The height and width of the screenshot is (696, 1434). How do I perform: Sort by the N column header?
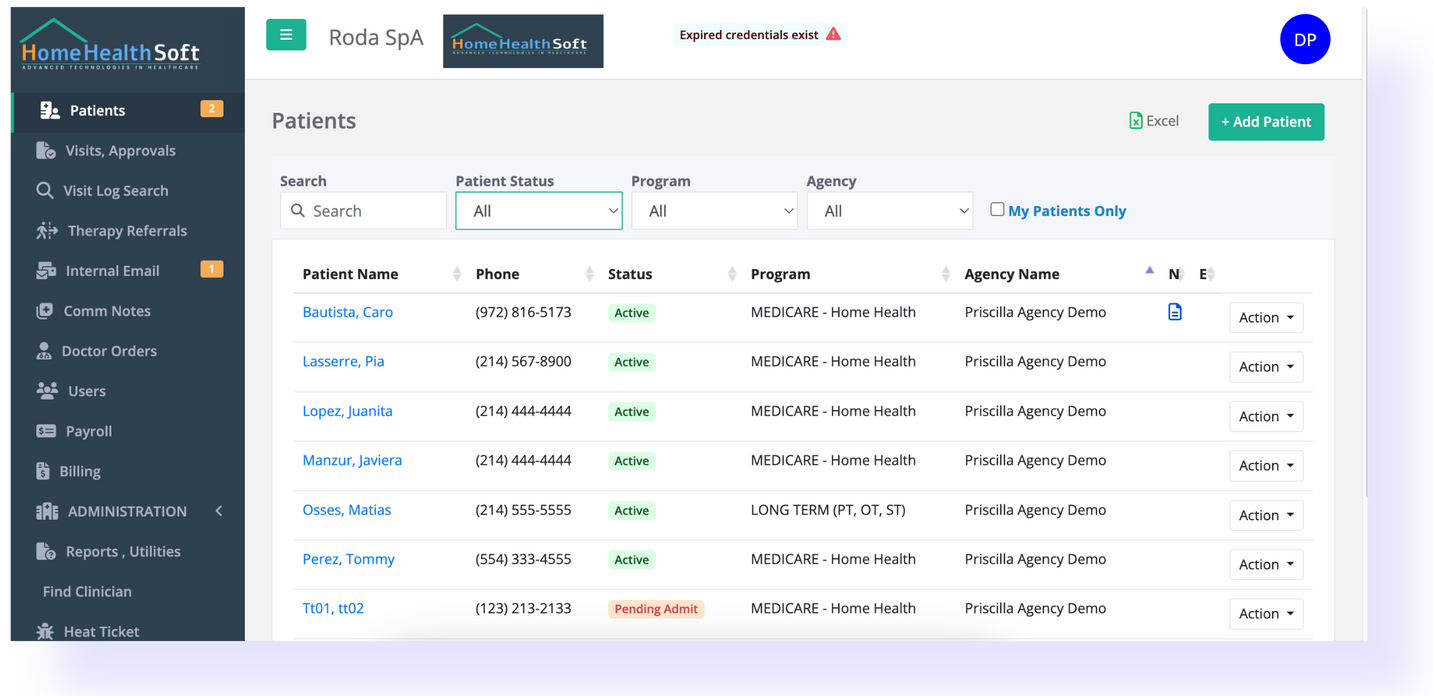point(1176,274)
